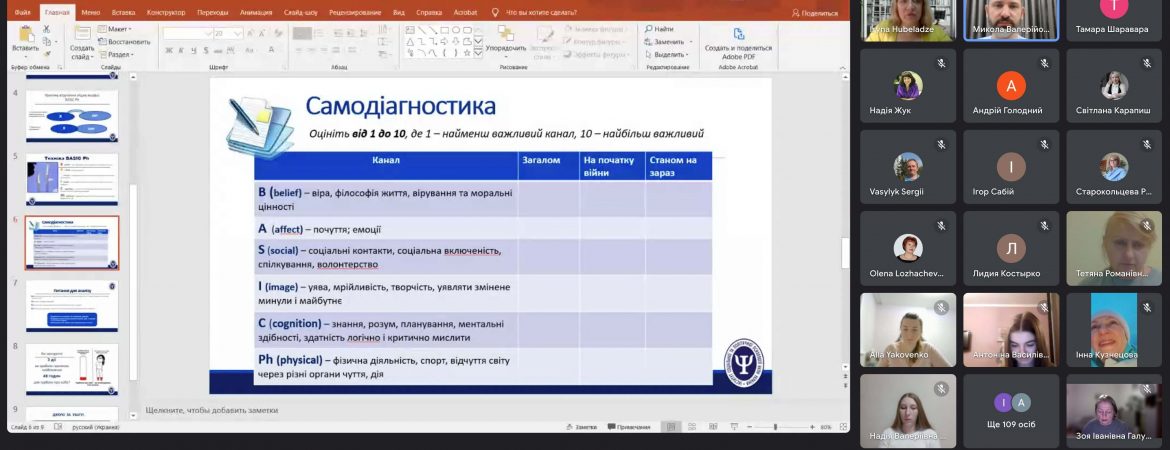Toggle mute icon on Надія Жук tile

(942, 63)
